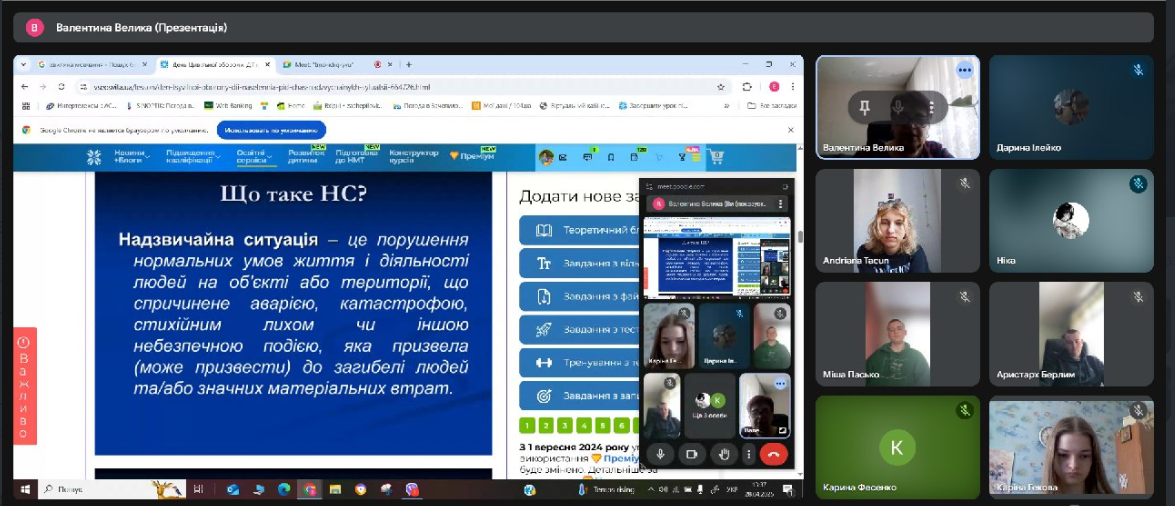
Task: Open the 'Преміум' menu item
Action: (x=473, y=156)
